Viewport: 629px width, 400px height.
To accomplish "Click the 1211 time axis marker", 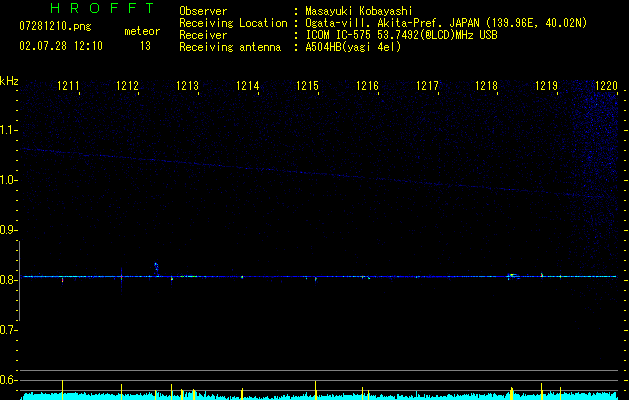I will click(68, 85).
